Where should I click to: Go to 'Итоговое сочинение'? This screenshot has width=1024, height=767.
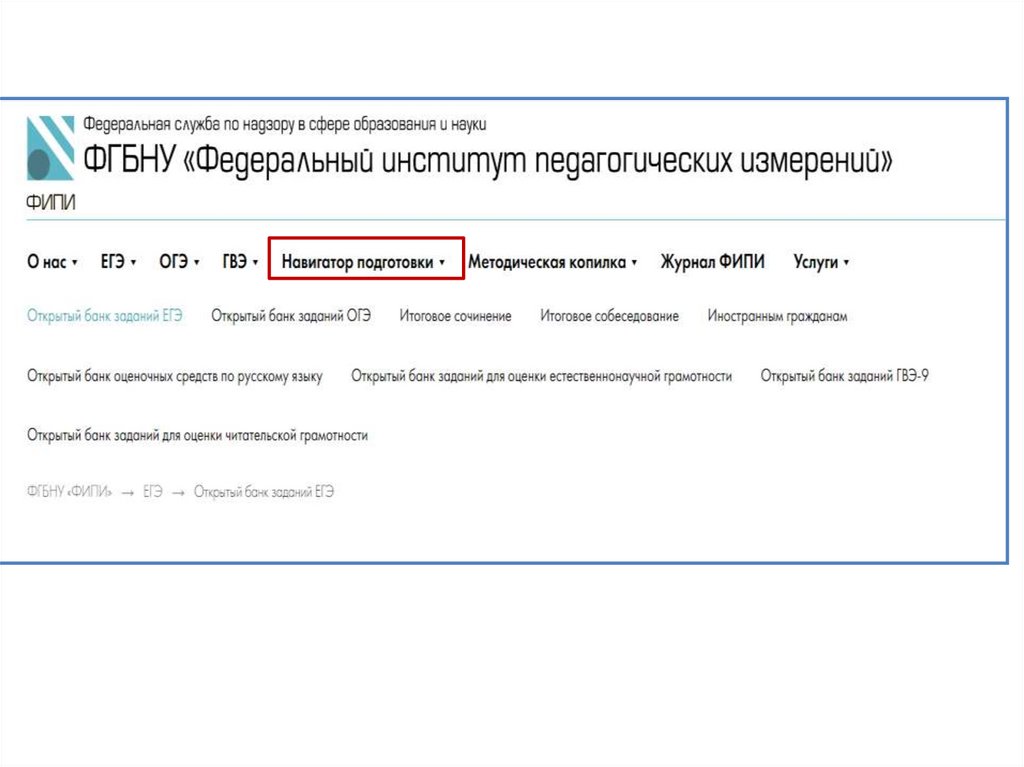pyautogui.click(x=455, y=316)
